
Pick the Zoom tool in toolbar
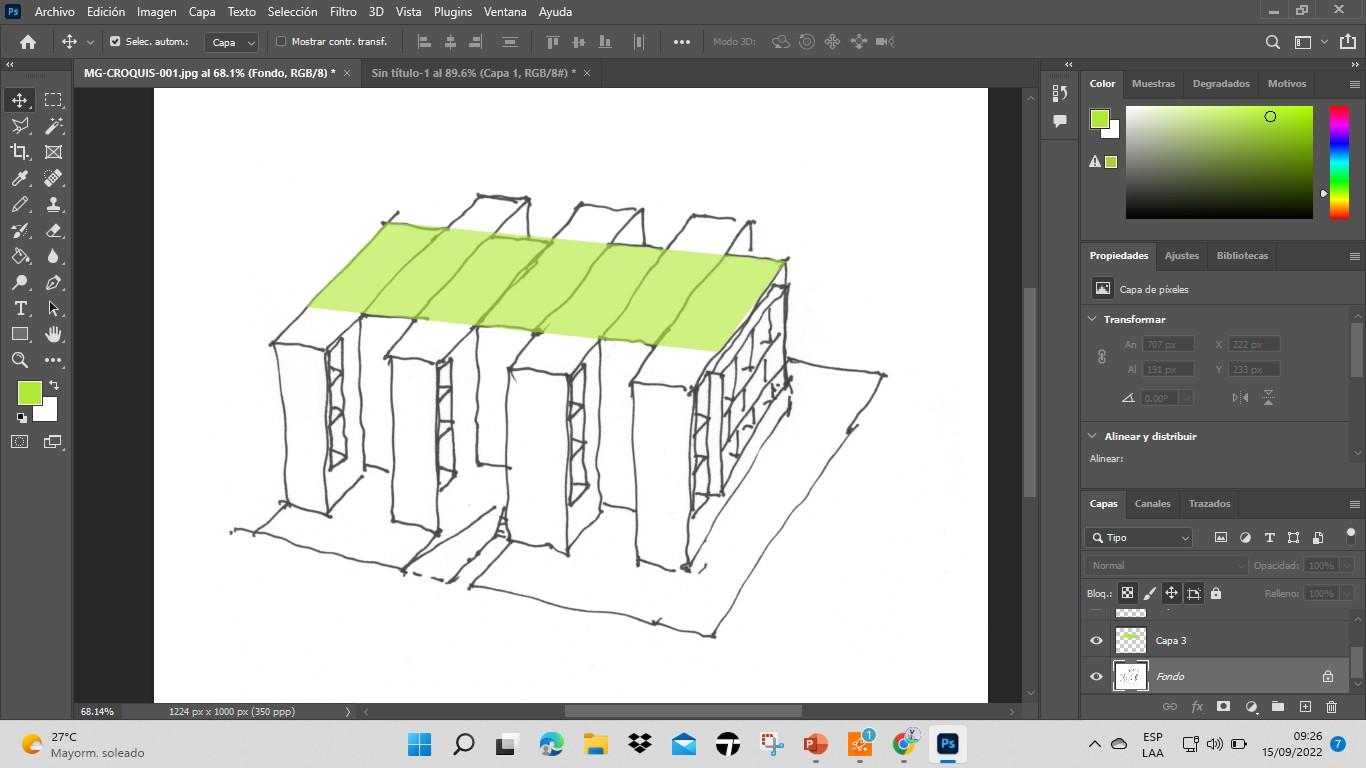(x=20, y=360)
